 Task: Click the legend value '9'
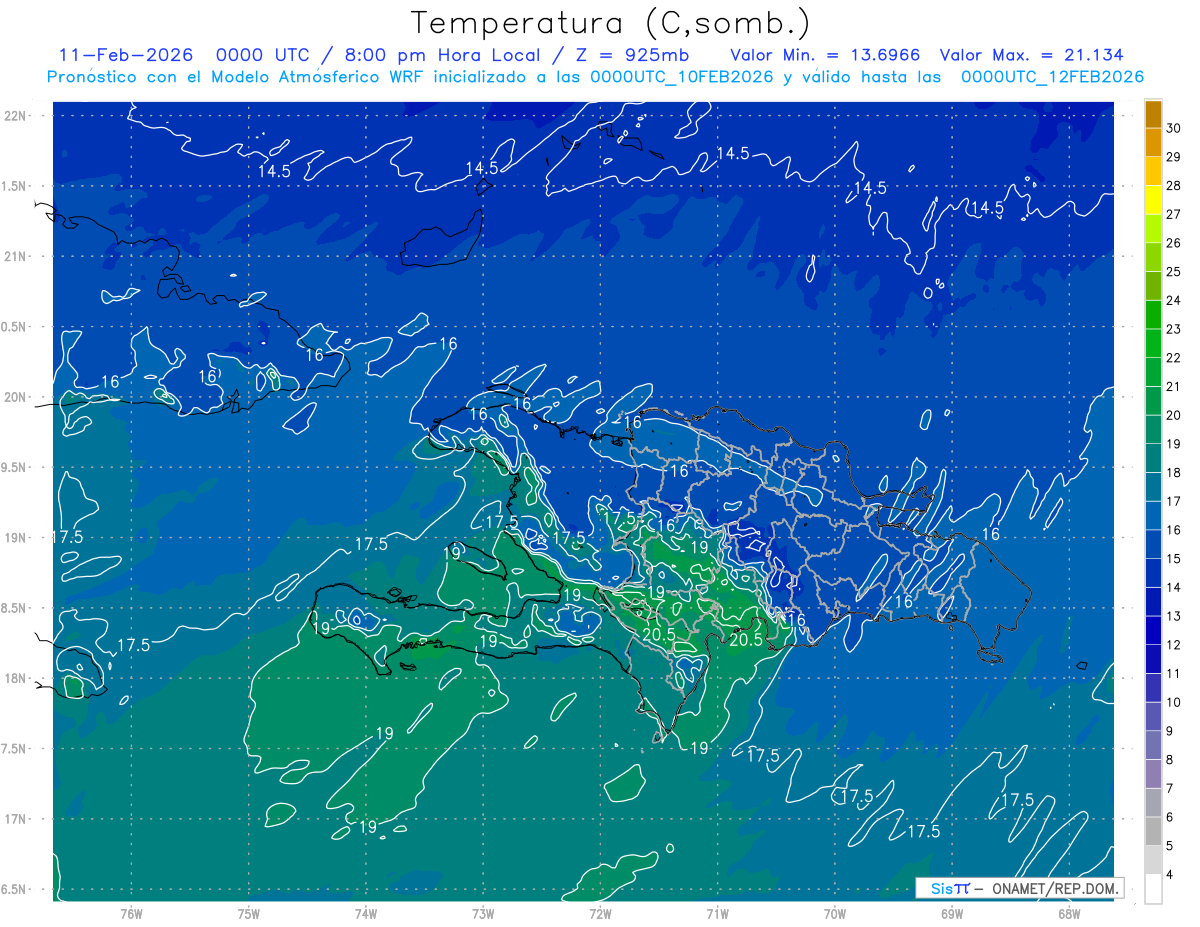(x=1170, y=731)
